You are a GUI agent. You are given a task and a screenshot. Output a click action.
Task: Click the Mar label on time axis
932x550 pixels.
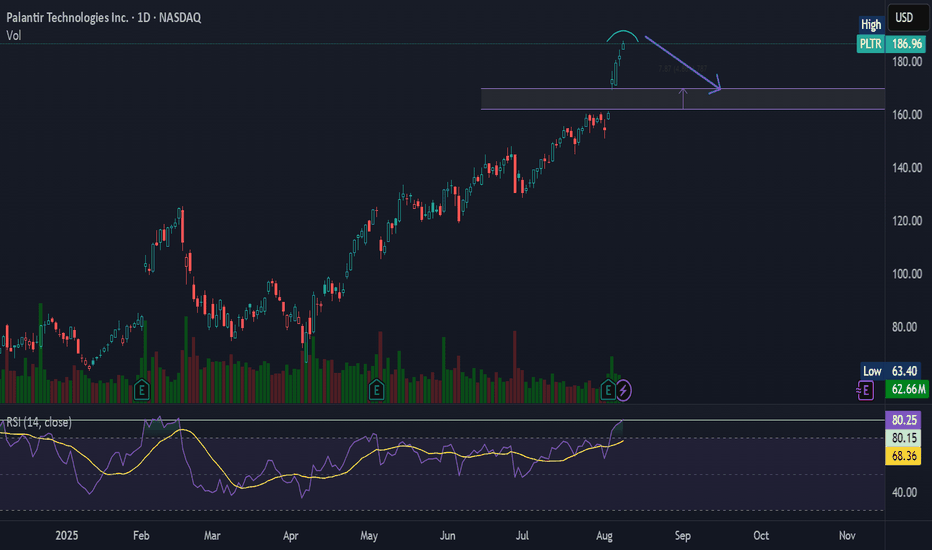click(x=212, y=536)
